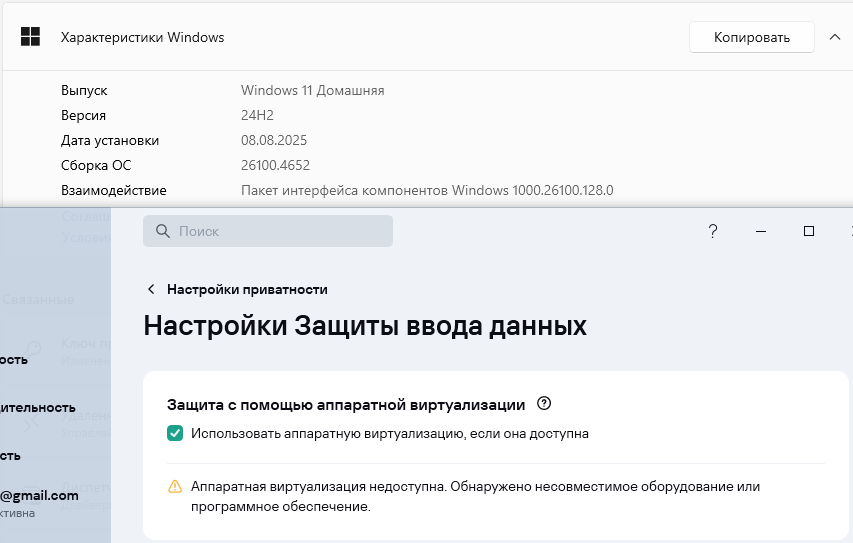Focus the Поиск search field
This screenshot has height=543, width=853.
tap(268, 231)
